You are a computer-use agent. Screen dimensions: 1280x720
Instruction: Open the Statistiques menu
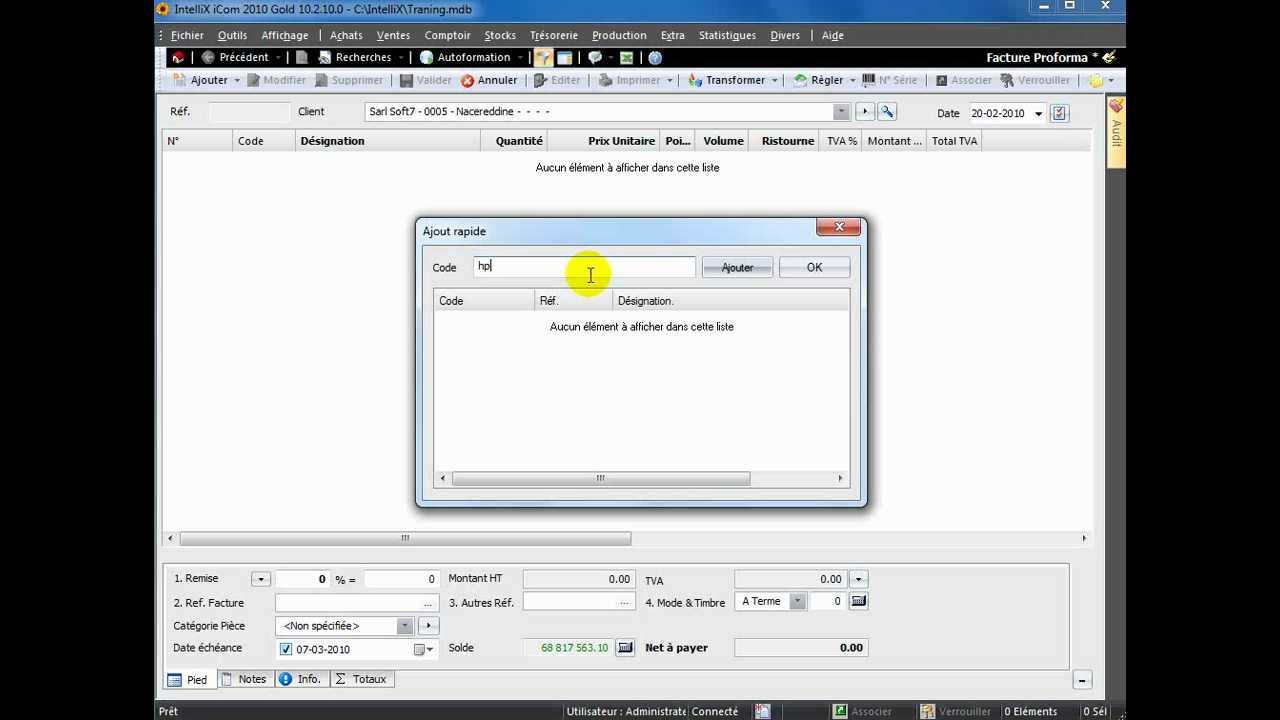[x=727, y=35]
